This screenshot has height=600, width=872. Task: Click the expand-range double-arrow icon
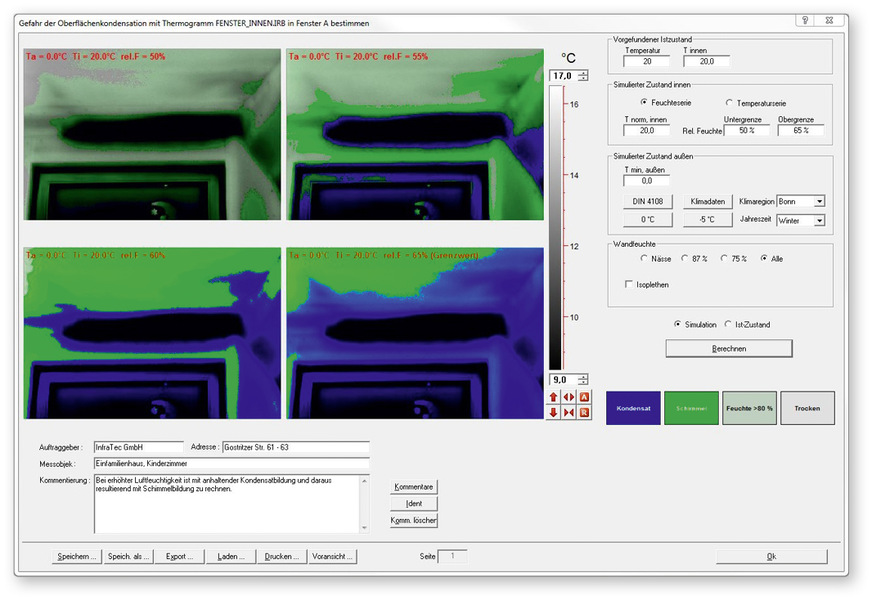coord(568,397)
